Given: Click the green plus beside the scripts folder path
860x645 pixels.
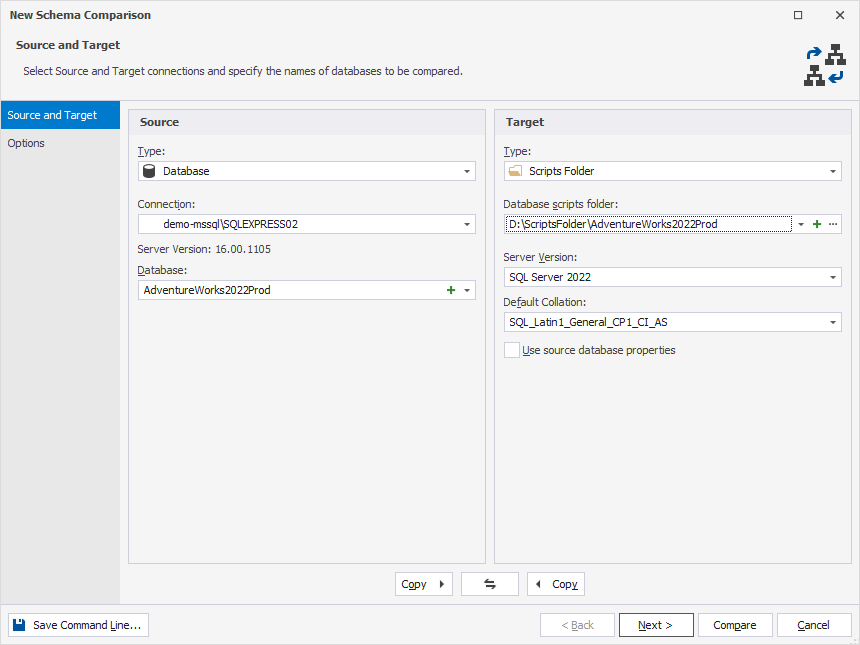Looking at the screenshot, I should click(818, 224).
